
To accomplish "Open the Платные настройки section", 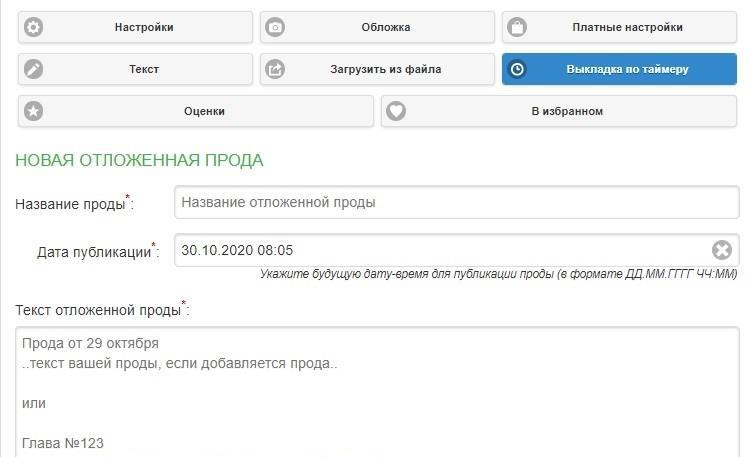I will pos(627,27).
